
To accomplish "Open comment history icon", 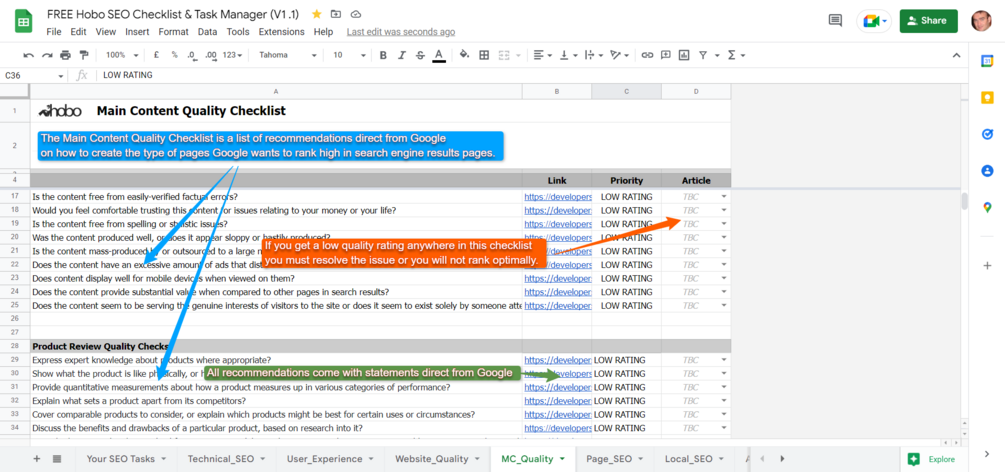I will [x=835, y=21].
